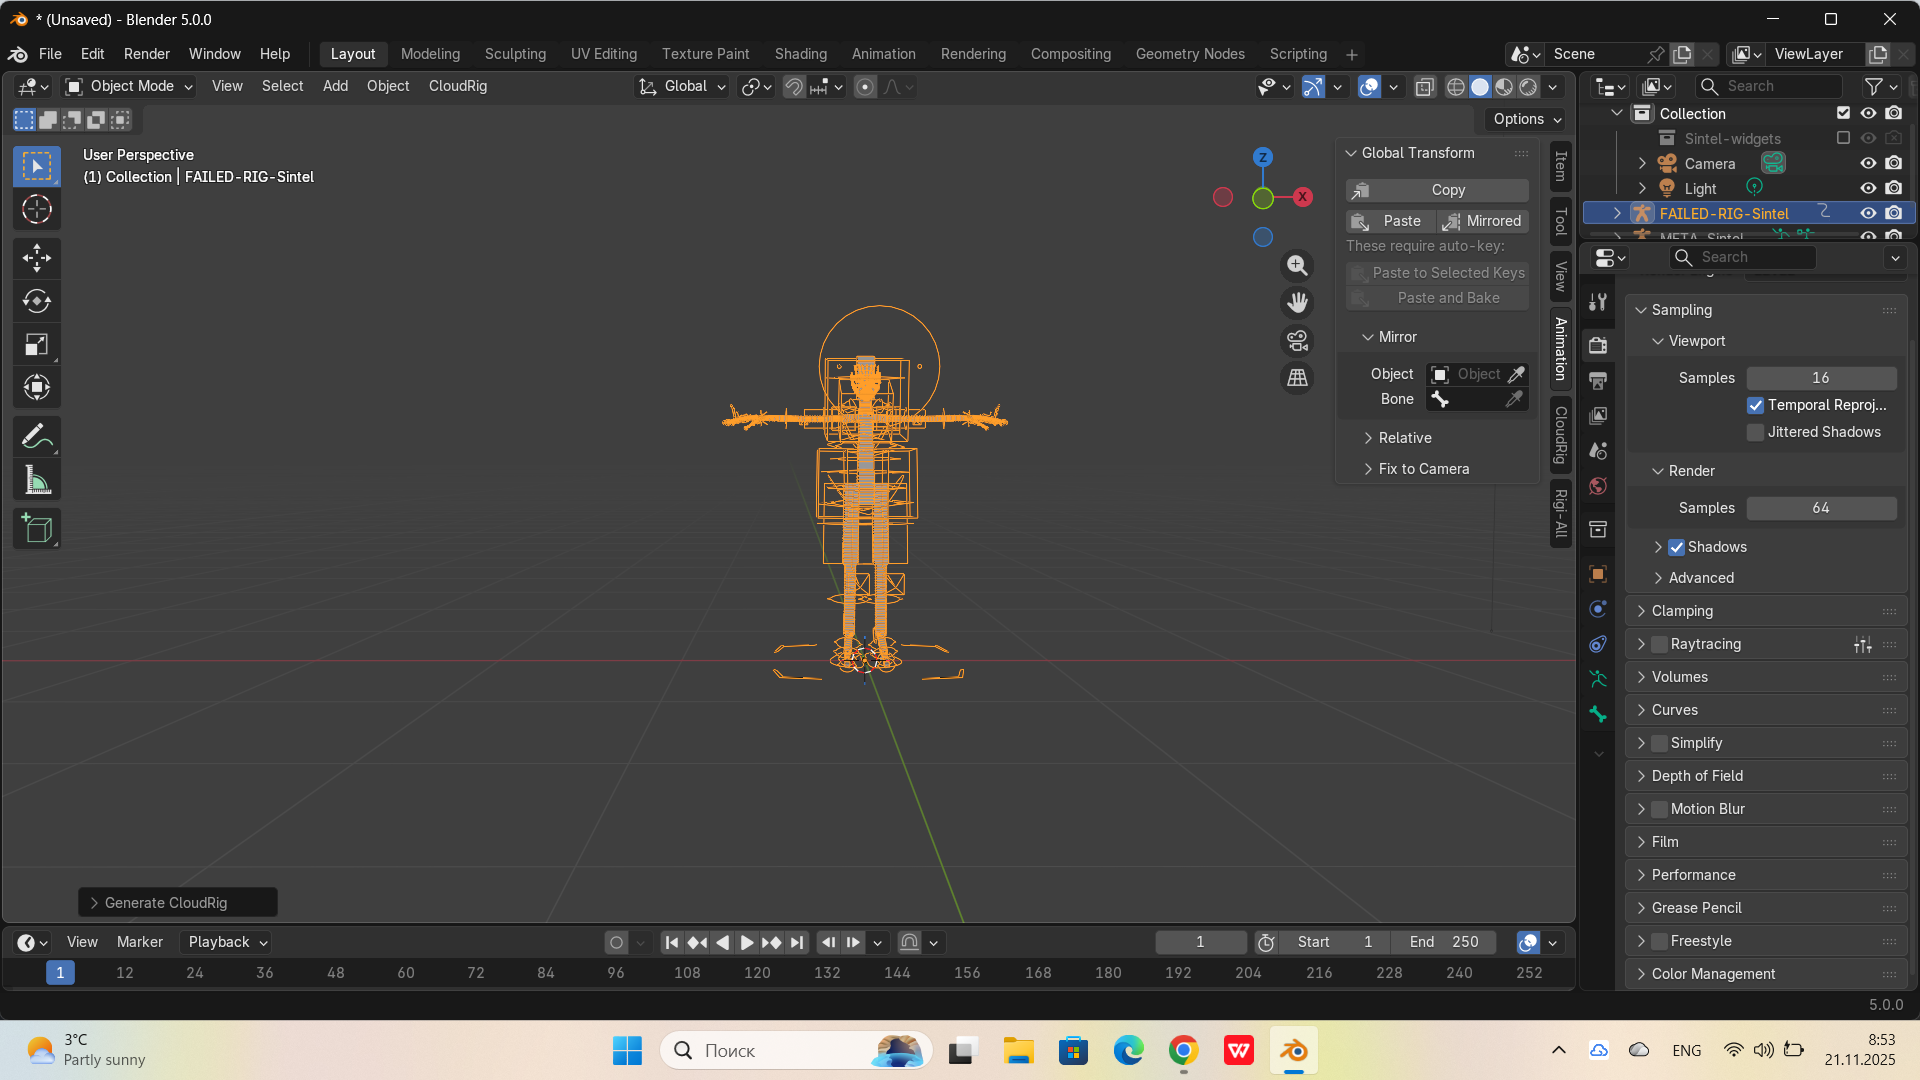Pick Mirror Object with the eyedropper
The width and height of the screenshot is (1920, 1080).
[x=1516, y=374]
